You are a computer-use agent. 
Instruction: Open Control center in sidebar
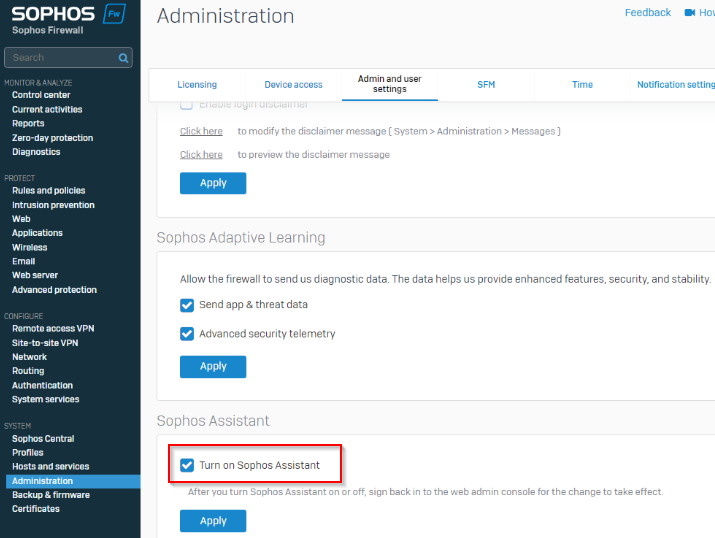[41, 95]
